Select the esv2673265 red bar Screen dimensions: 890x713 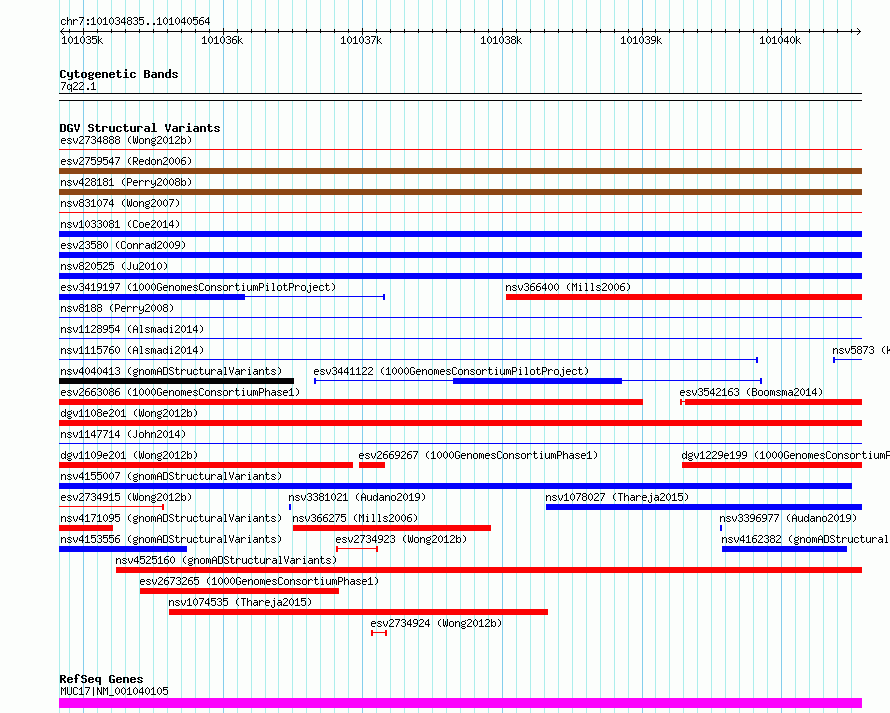(239, 591)
